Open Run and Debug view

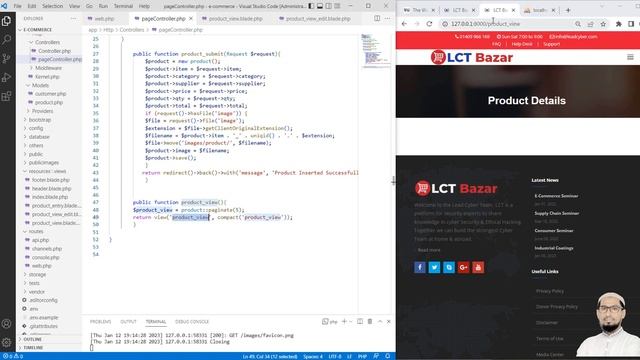7,78
